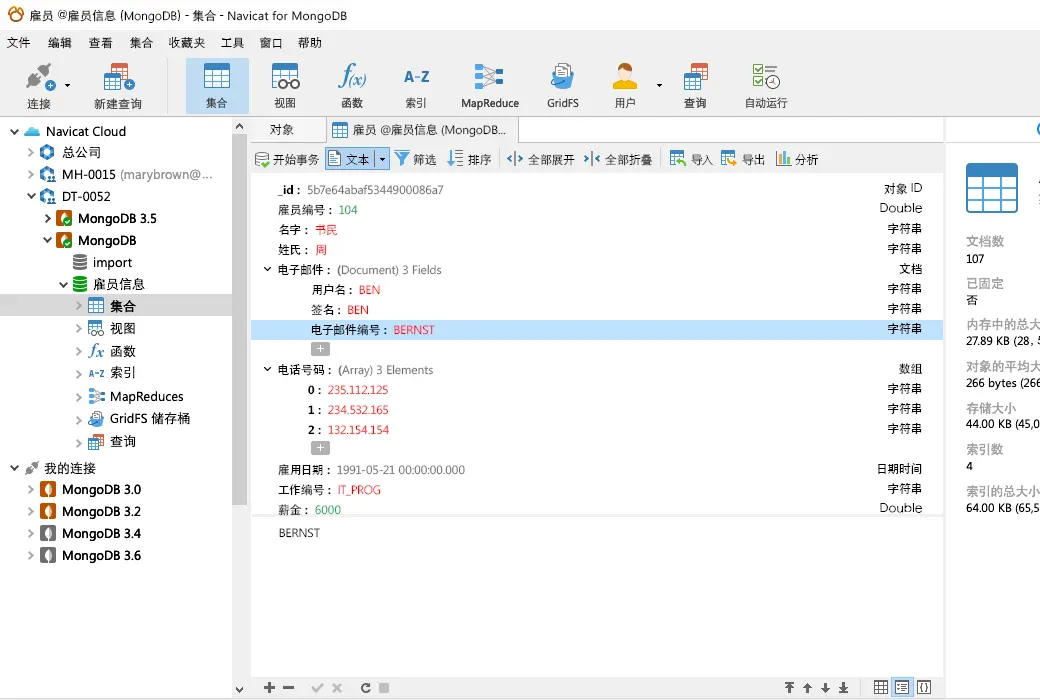This screenshot has width=1040, height=700.
Task: Collapse the Navicat Cloud tree node
Action: 14,131
